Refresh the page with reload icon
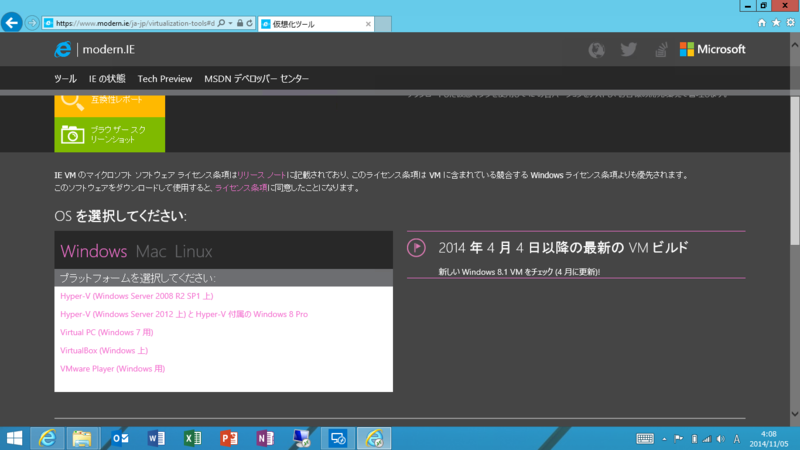Viewport: 800px width, 450px height. coord(249,23)
